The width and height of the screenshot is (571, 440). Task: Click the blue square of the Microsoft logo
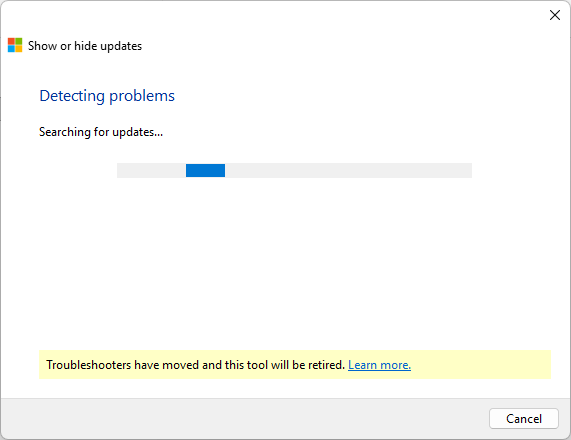pos(11,49)
